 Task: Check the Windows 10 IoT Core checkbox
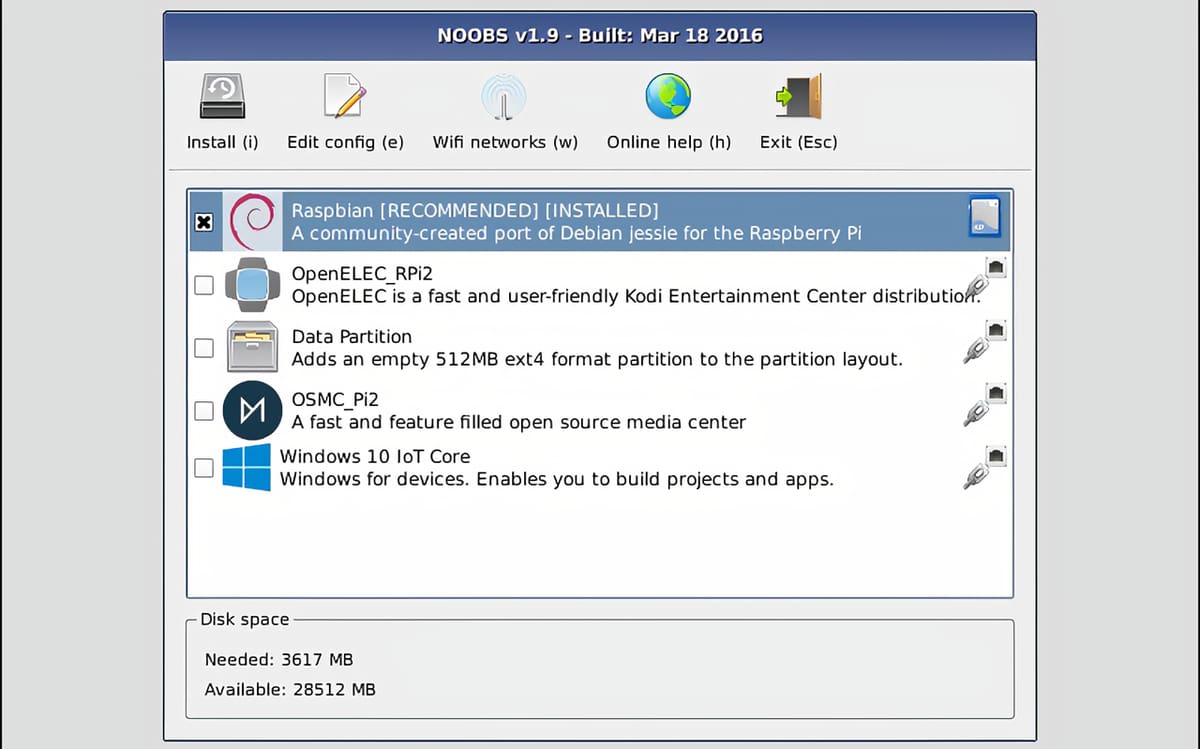click(x=203, y=468)
